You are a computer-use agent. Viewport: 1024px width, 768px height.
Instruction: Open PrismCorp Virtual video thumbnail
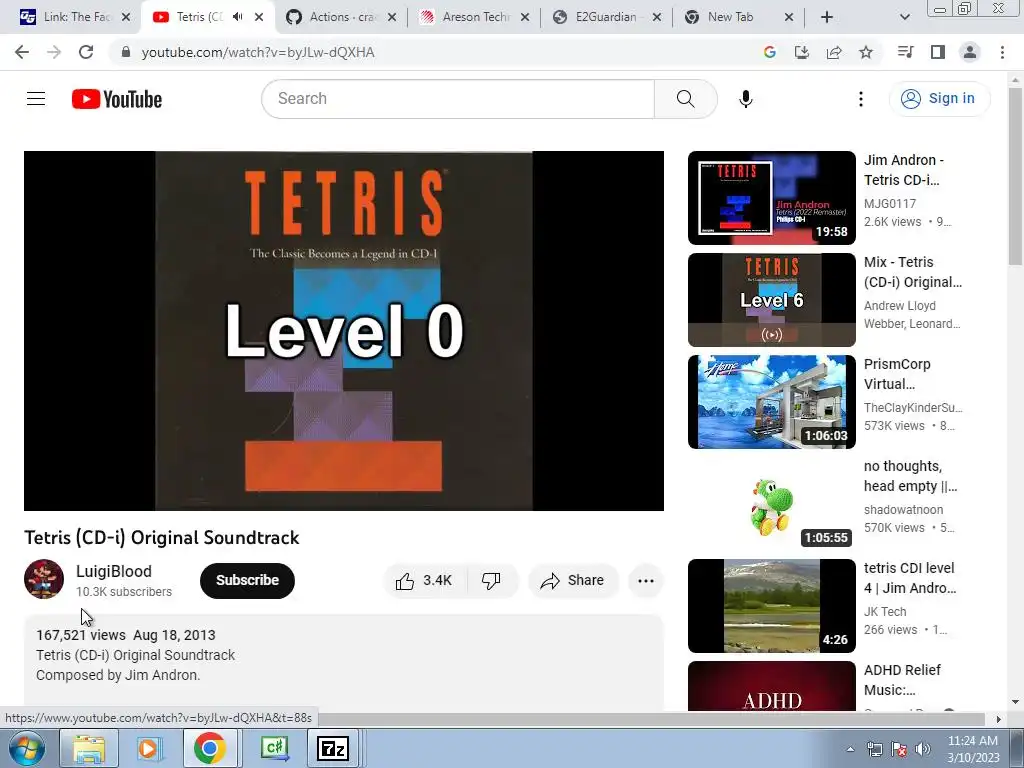(772, 402)
